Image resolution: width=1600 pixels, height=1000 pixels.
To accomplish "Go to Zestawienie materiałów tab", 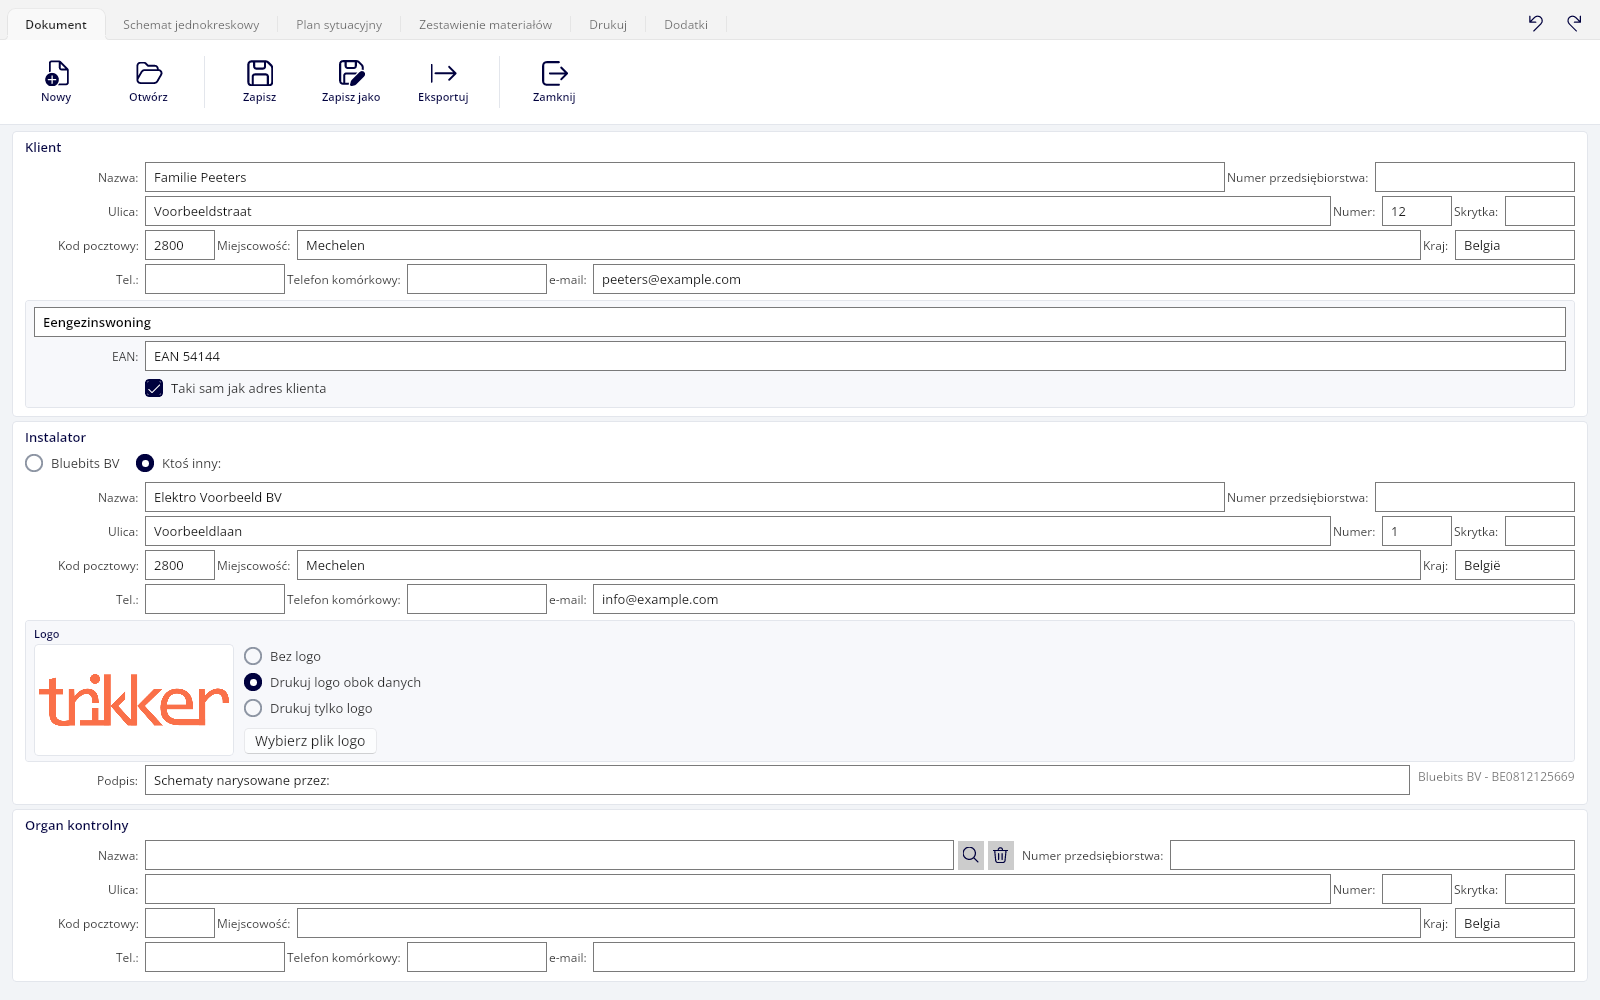I will (x=485, y=24).
